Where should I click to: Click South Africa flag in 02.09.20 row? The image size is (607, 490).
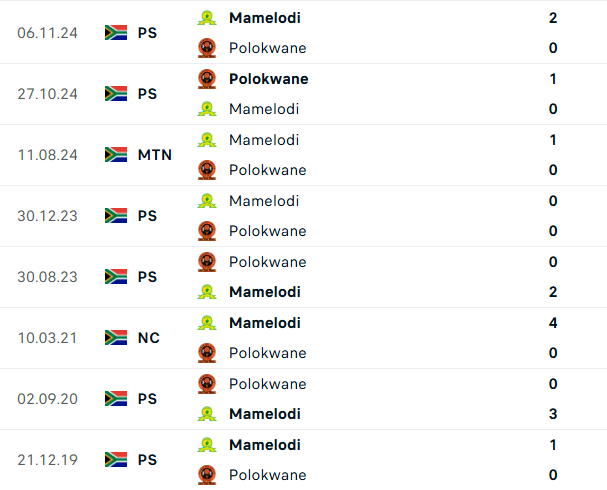116,399
